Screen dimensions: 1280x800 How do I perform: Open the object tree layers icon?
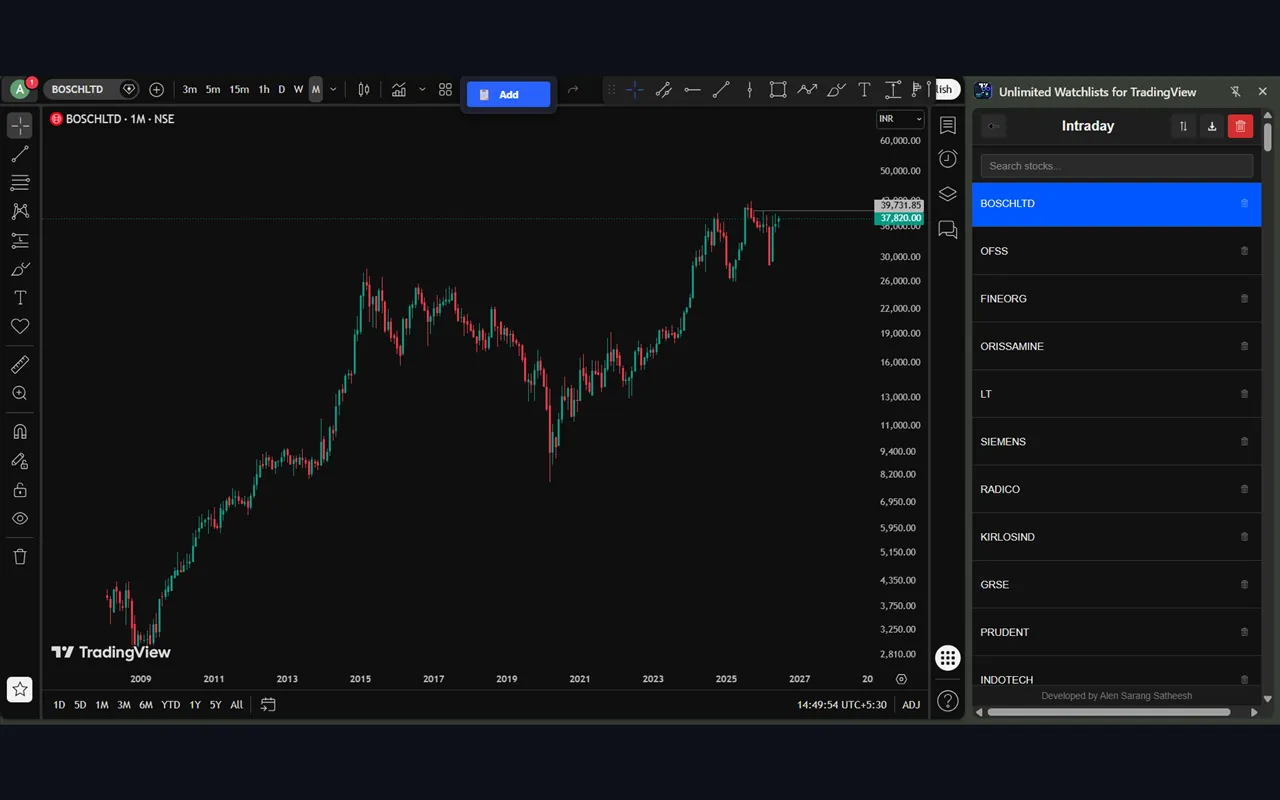[948, 194]
